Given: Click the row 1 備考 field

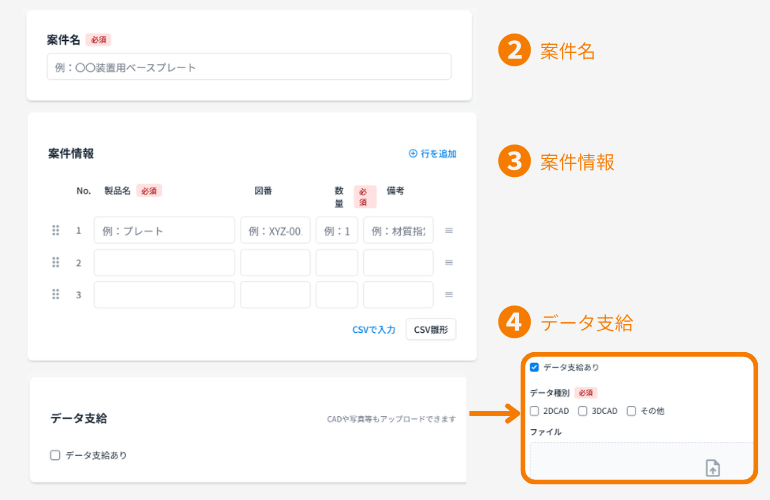Looking at the screenshot, I should [x=398, y=230].
